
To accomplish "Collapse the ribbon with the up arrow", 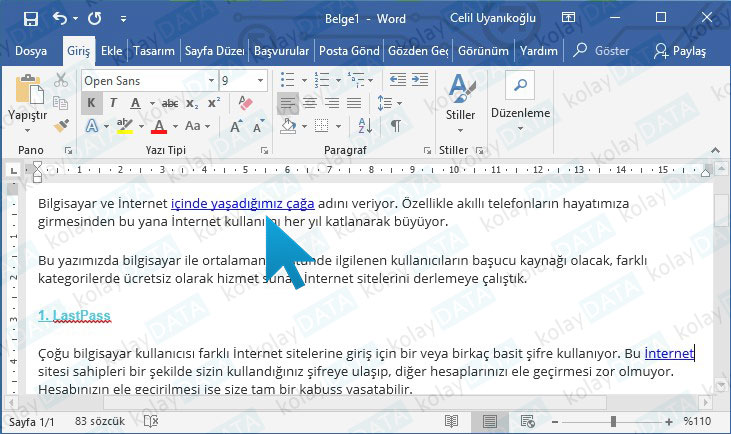I will [x=715, y=150].
